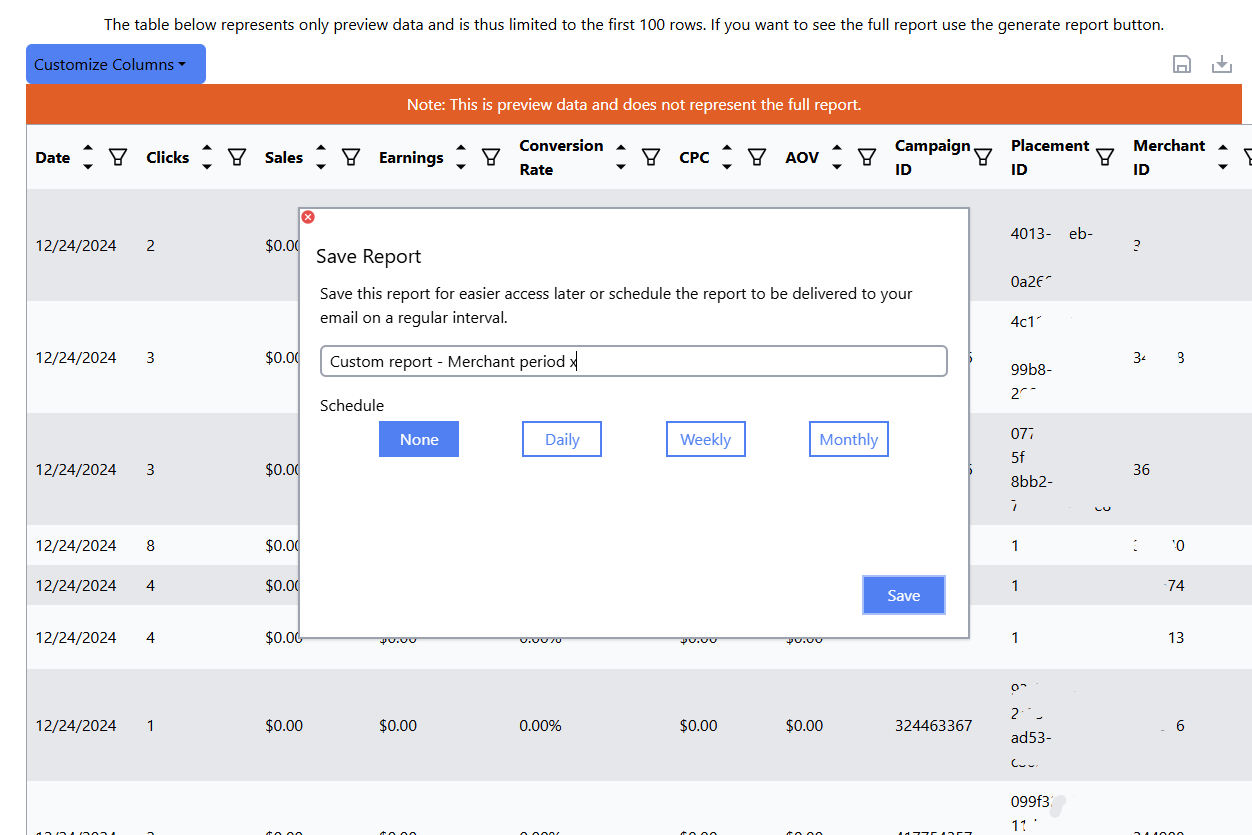Image resolution: width=1252 pixels, height=835 pixels.
Task: Click campaign ID cell 324463367
Action: 934,725
